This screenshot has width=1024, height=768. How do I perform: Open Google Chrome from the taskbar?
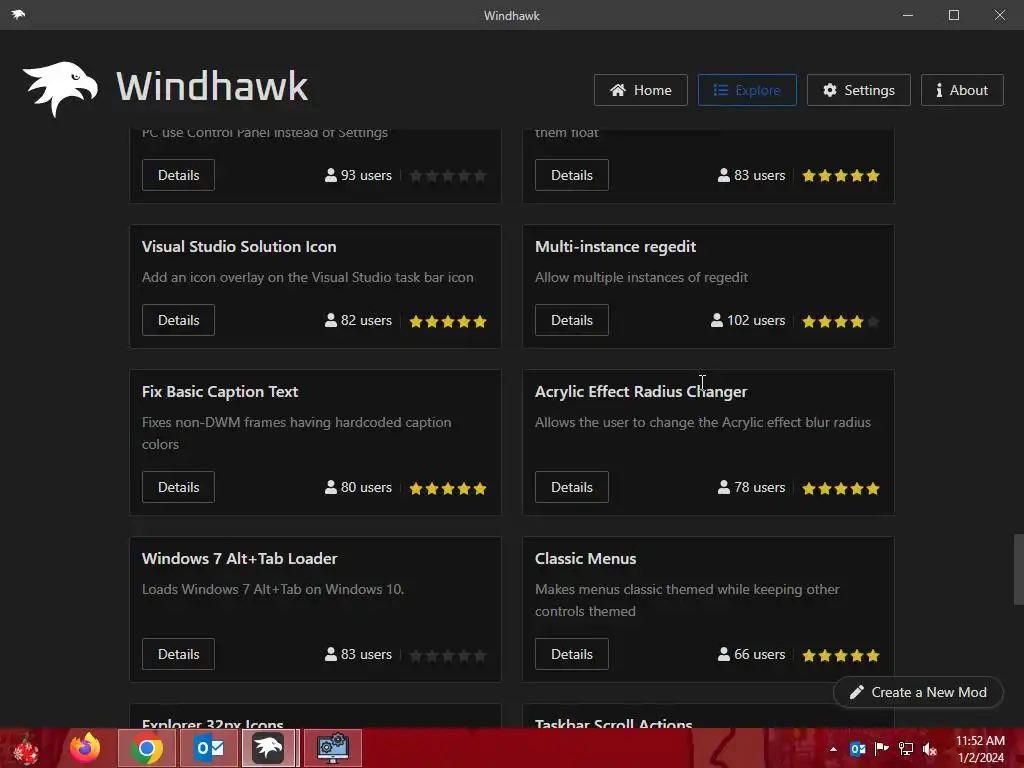(x=147, y=748)
